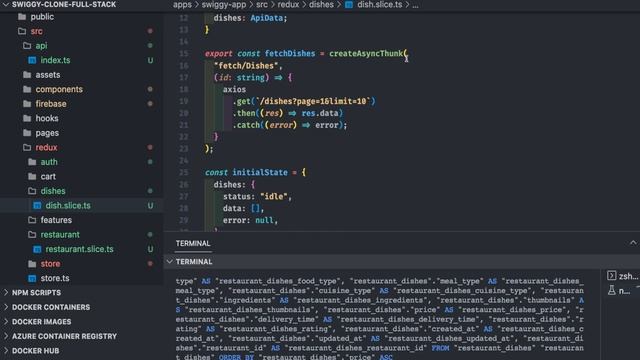Open restaurant.slice.ts file
Viewport: 640px width, 360px height.
tap(79, 249)
